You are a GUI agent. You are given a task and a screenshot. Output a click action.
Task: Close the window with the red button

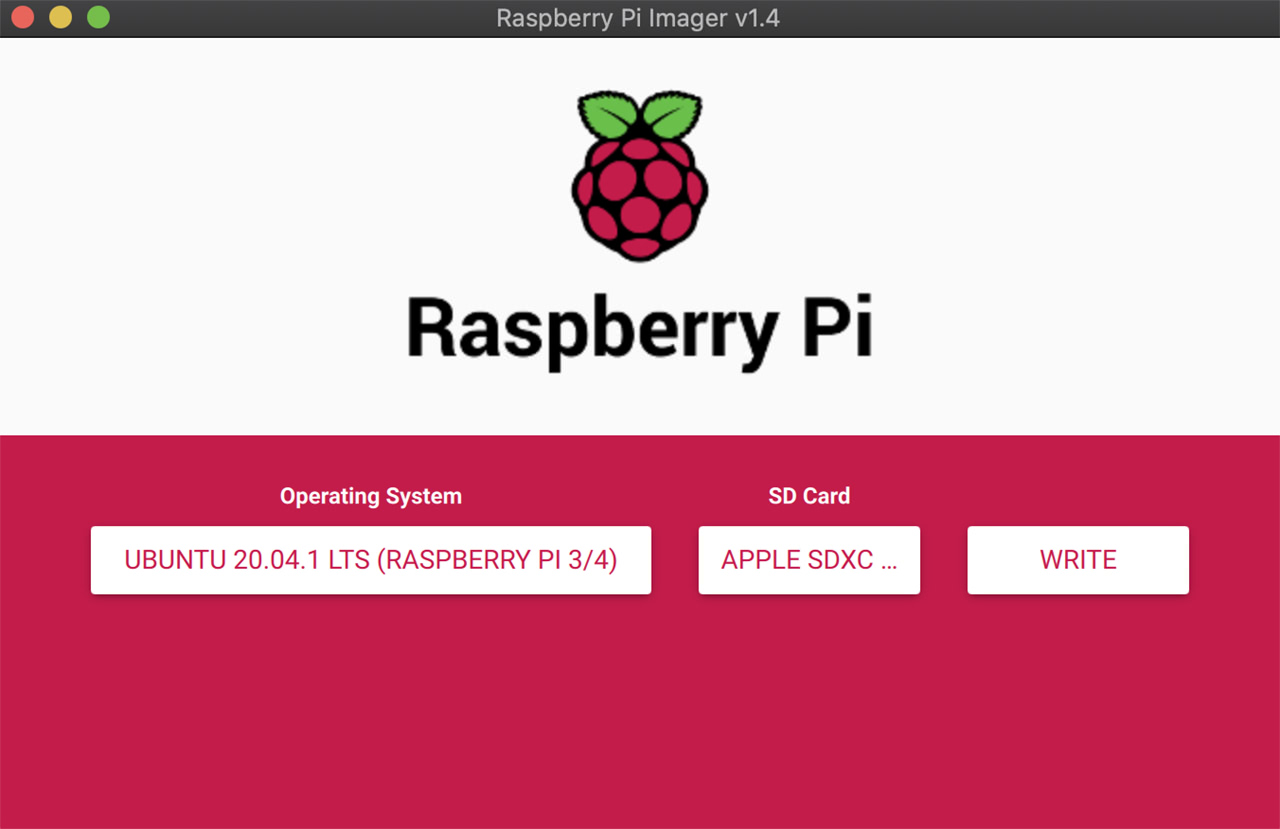click(x=22, y=18)
